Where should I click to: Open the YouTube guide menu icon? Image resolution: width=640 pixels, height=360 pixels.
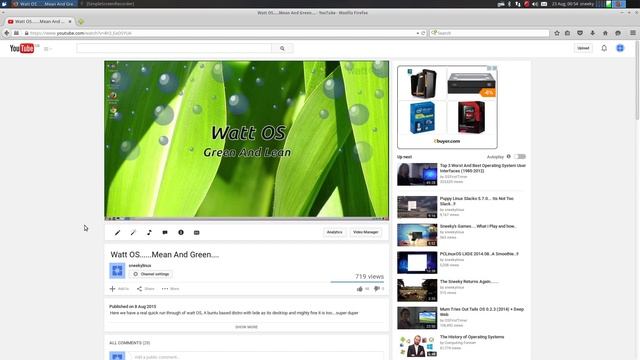click(x=47, y=49)
